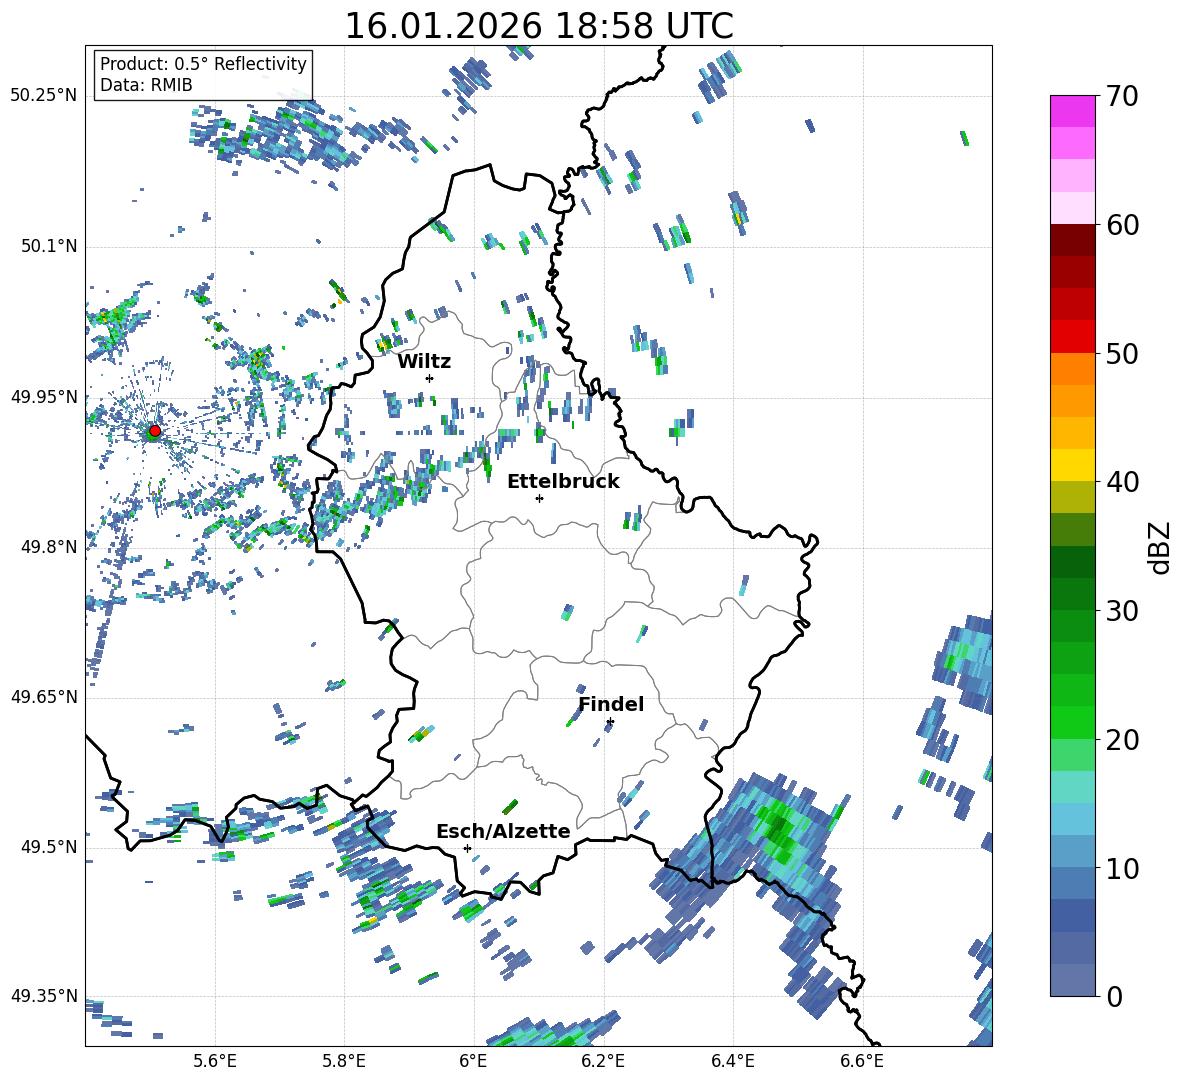Viewport: 1184px width, 1081px height.
Task: Click the 20 tick on colorbar
Action: point(1122,739)
